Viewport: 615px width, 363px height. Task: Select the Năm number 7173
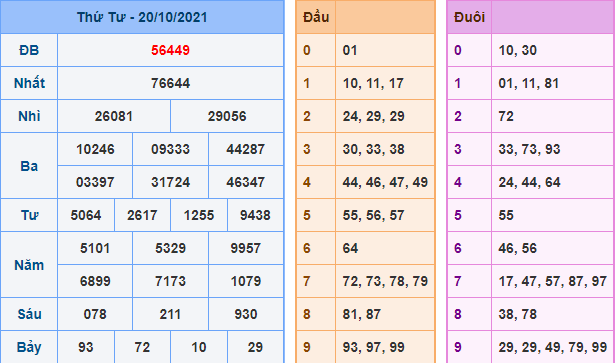pos(170,281)
